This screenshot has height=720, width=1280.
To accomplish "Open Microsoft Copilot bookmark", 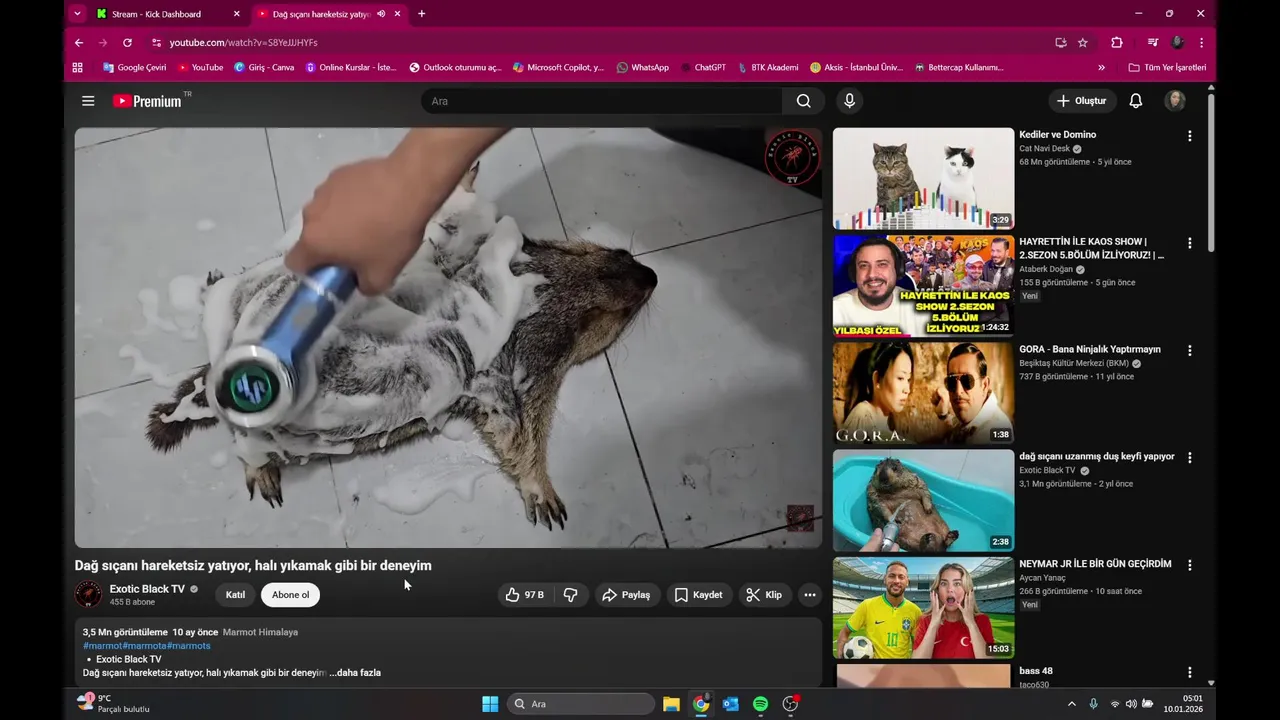I will click(558, 67).
